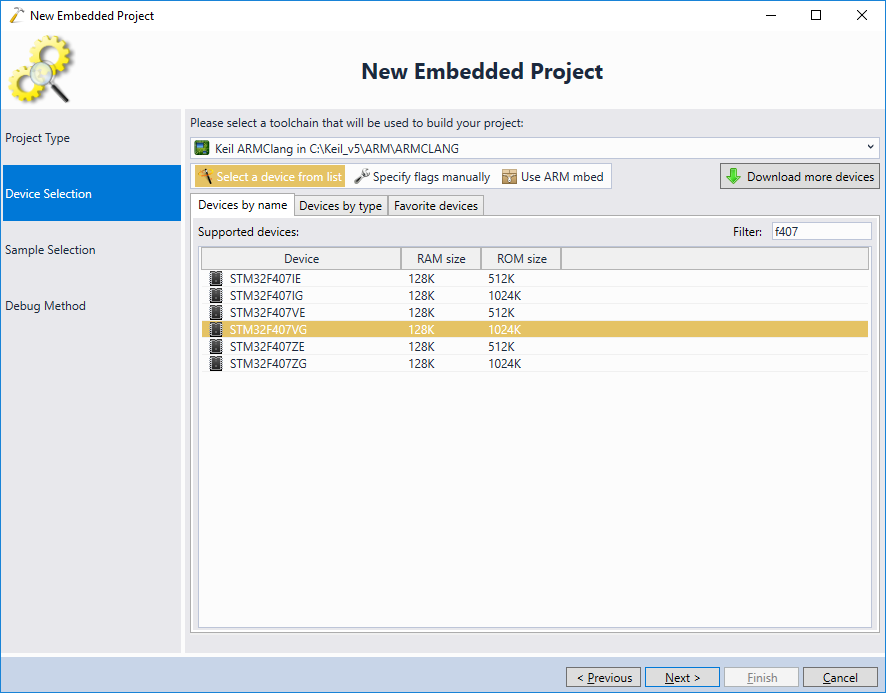This screenshot has width=886, height=693.
Task: Choose 'Select a device from list' mode
Action: click(270, 176)
